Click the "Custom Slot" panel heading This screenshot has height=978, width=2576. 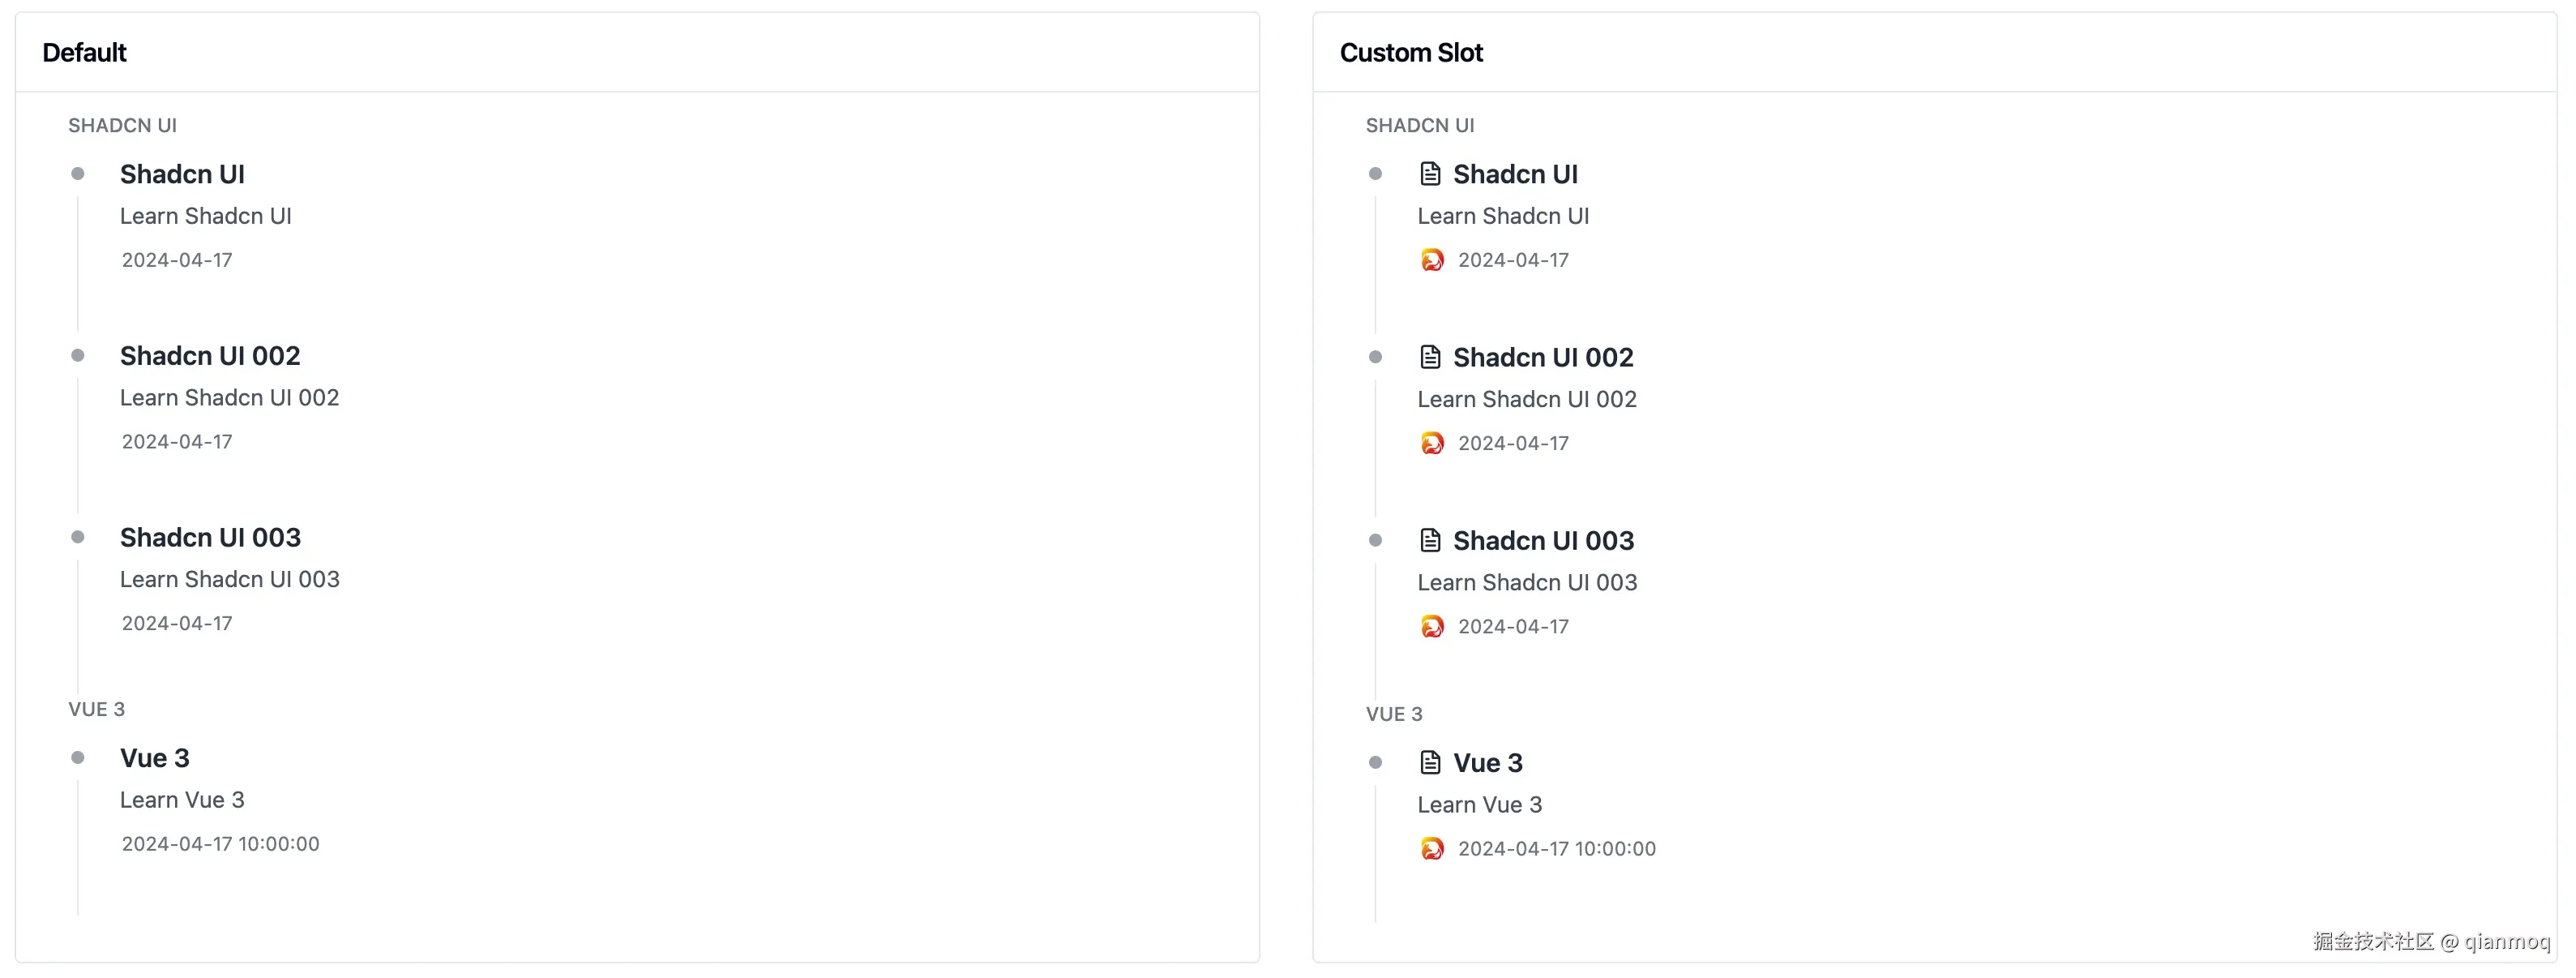pos(1410,52)
